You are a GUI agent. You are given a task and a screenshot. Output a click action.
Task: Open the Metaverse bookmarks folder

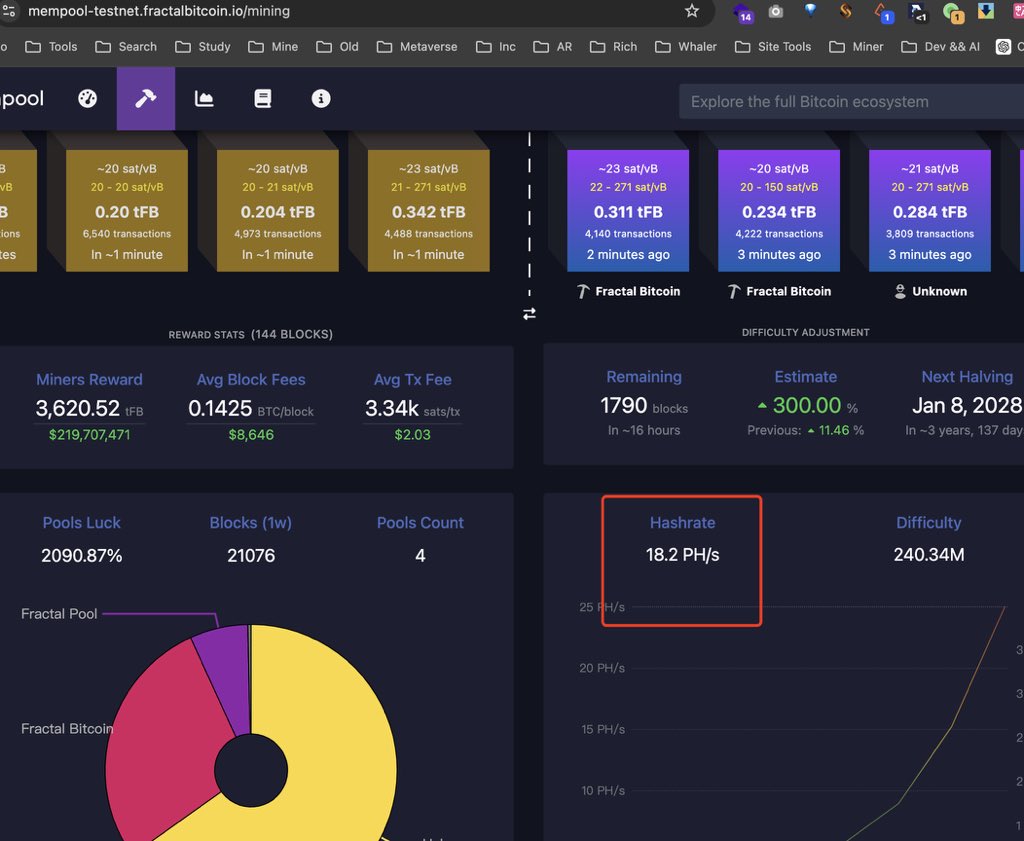pos(417,47)
